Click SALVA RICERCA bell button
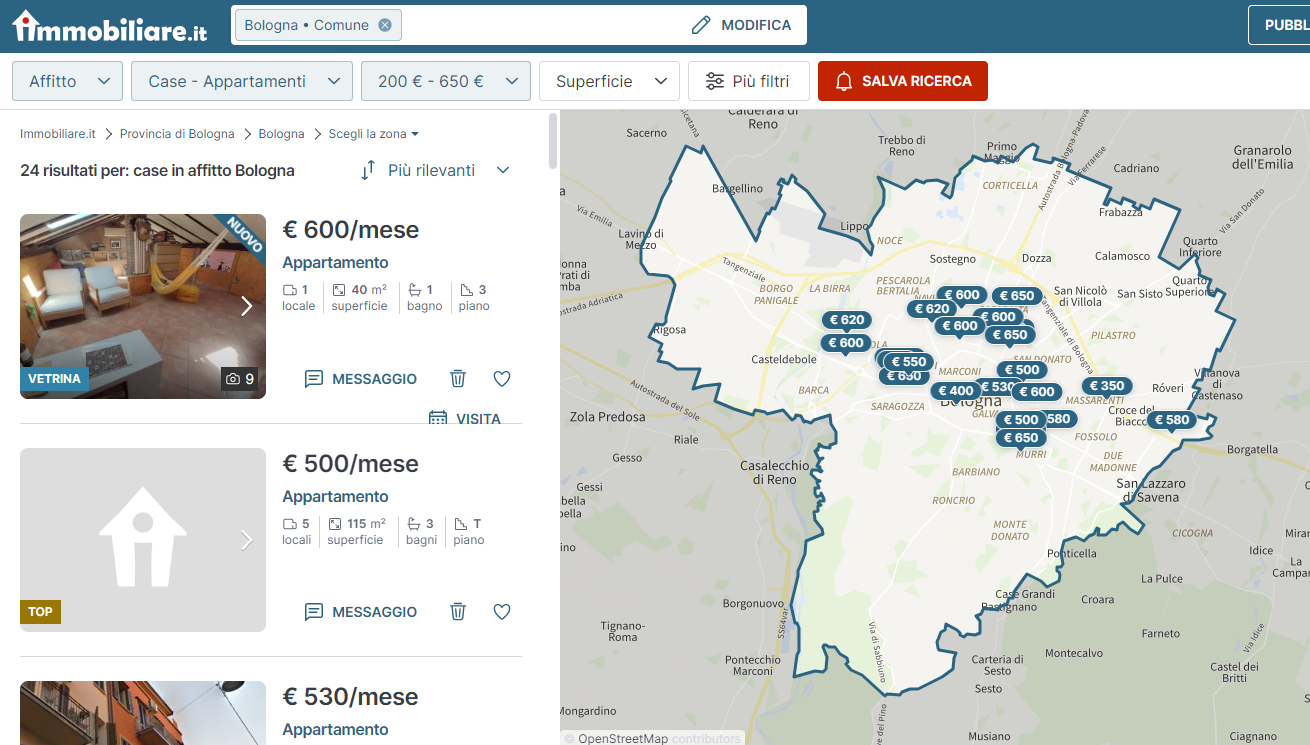1310x745 pixels. 903,81
